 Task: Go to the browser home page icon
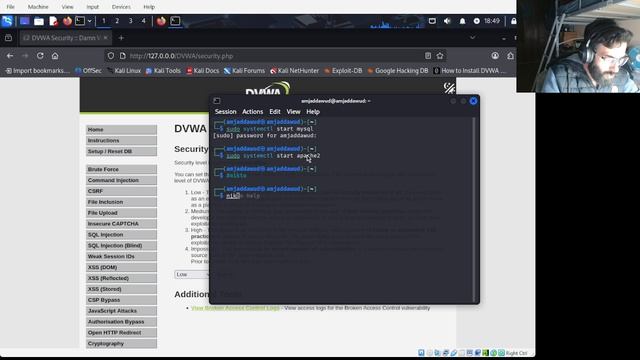click(55, 56)
